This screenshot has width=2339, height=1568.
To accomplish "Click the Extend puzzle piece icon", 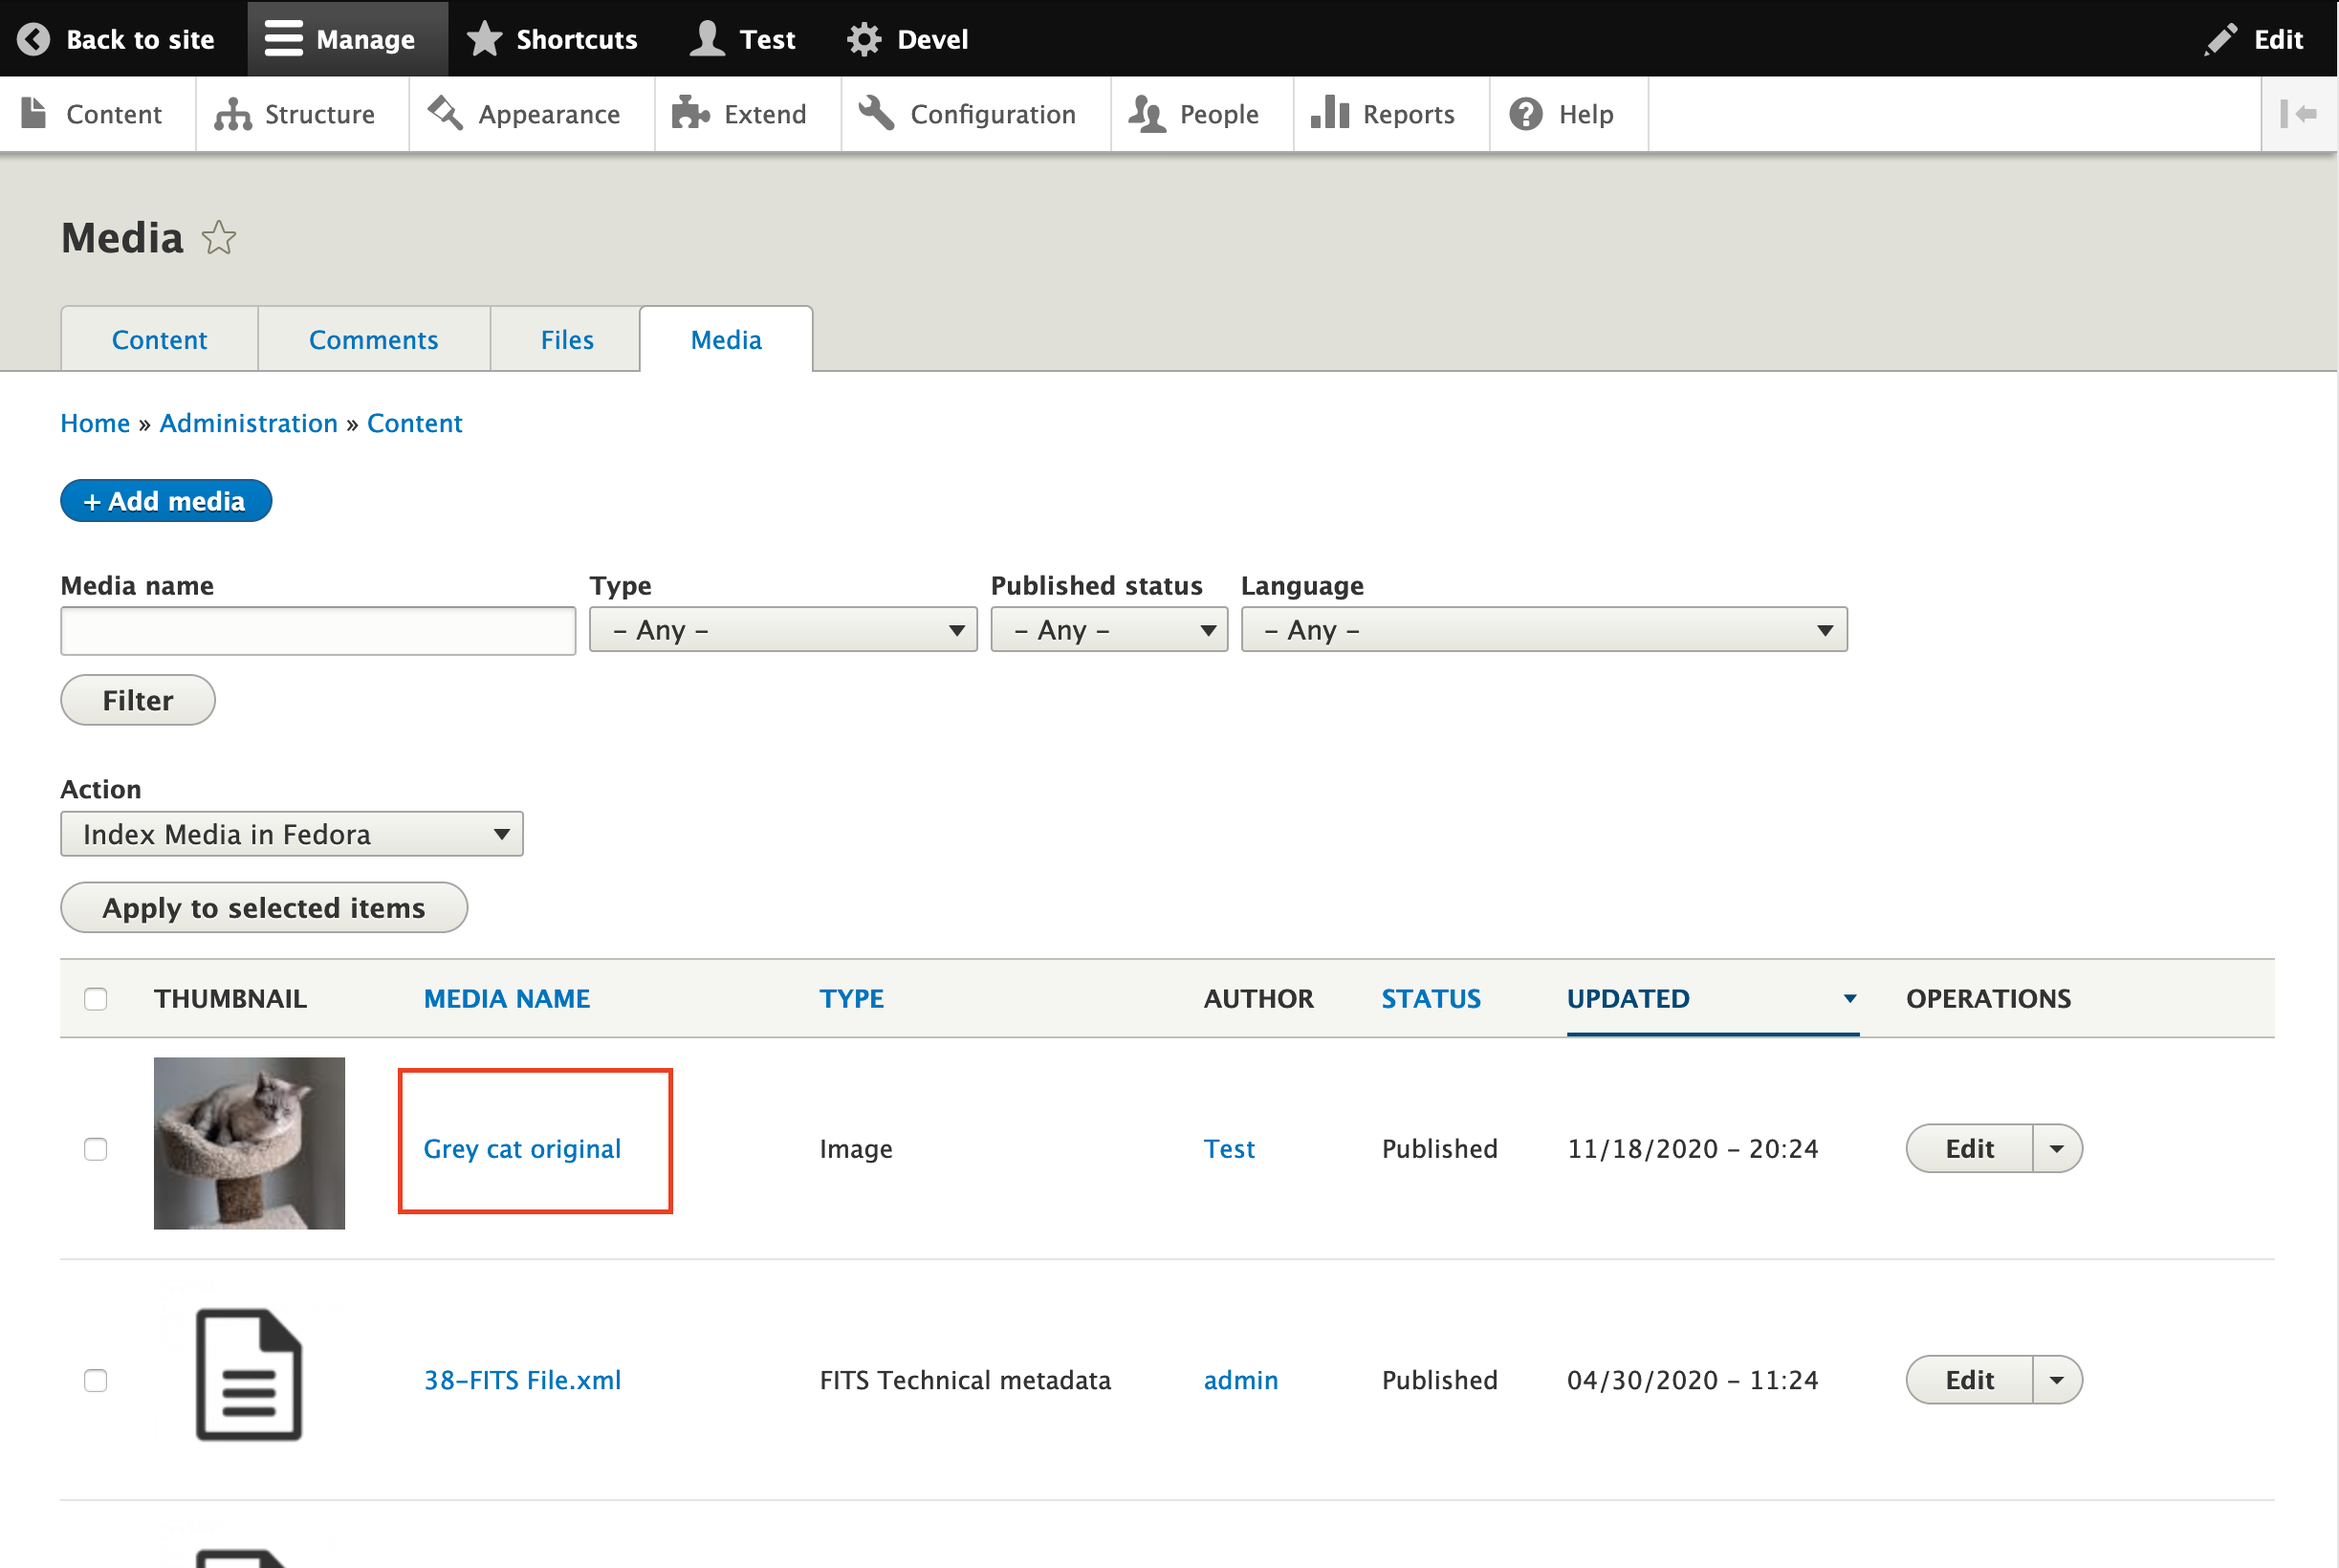I will pyautogui.click(x=690, y=113).
